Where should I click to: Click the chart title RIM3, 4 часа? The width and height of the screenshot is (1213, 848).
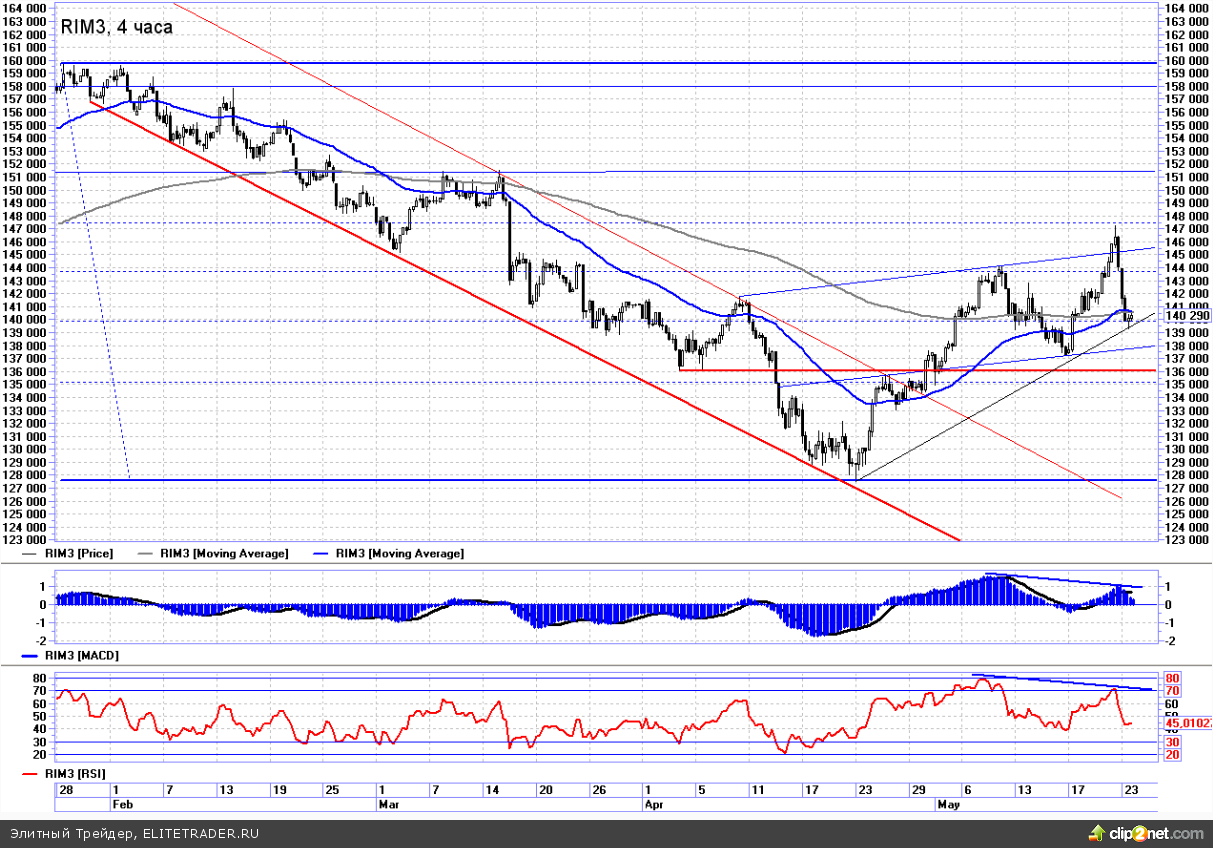(x=117, y=28)
